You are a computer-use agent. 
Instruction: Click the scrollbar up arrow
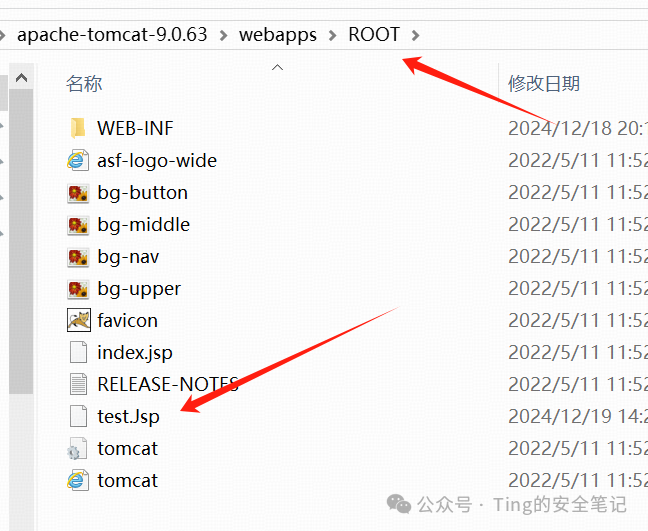pyautogui.click(x=21, y=78)
